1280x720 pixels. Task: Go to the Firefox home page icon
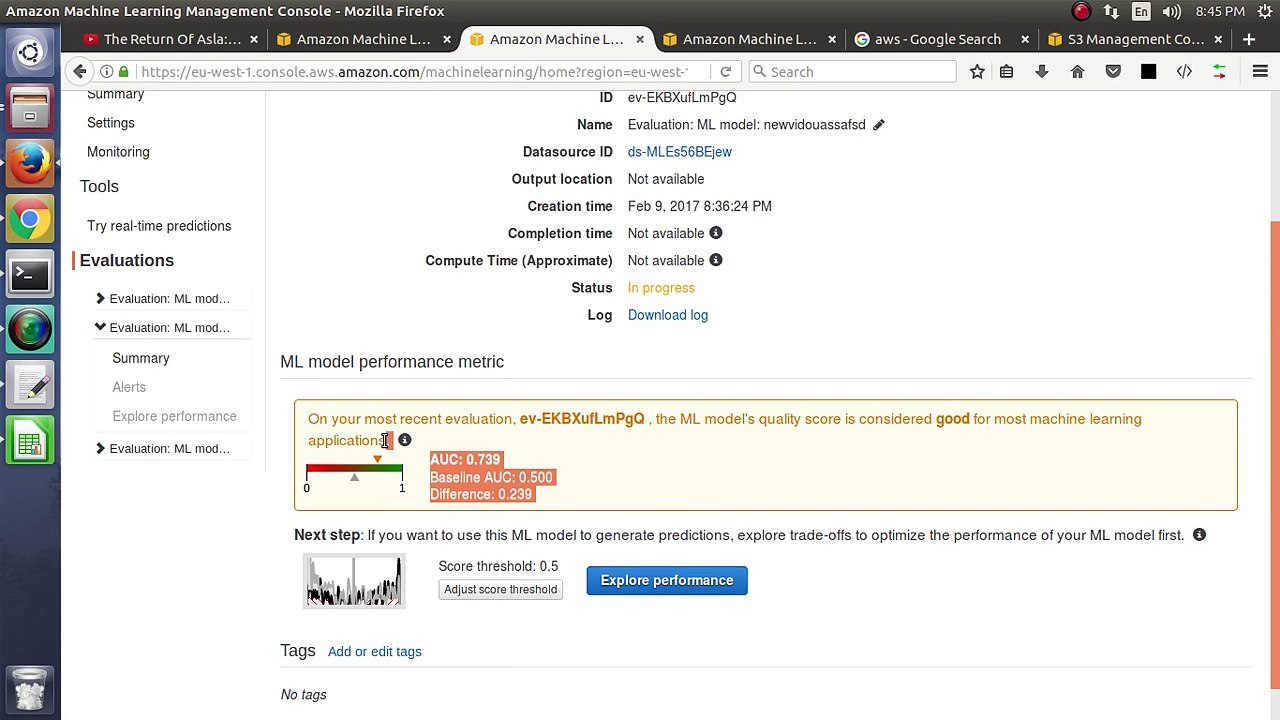(x=1077, y=72)
